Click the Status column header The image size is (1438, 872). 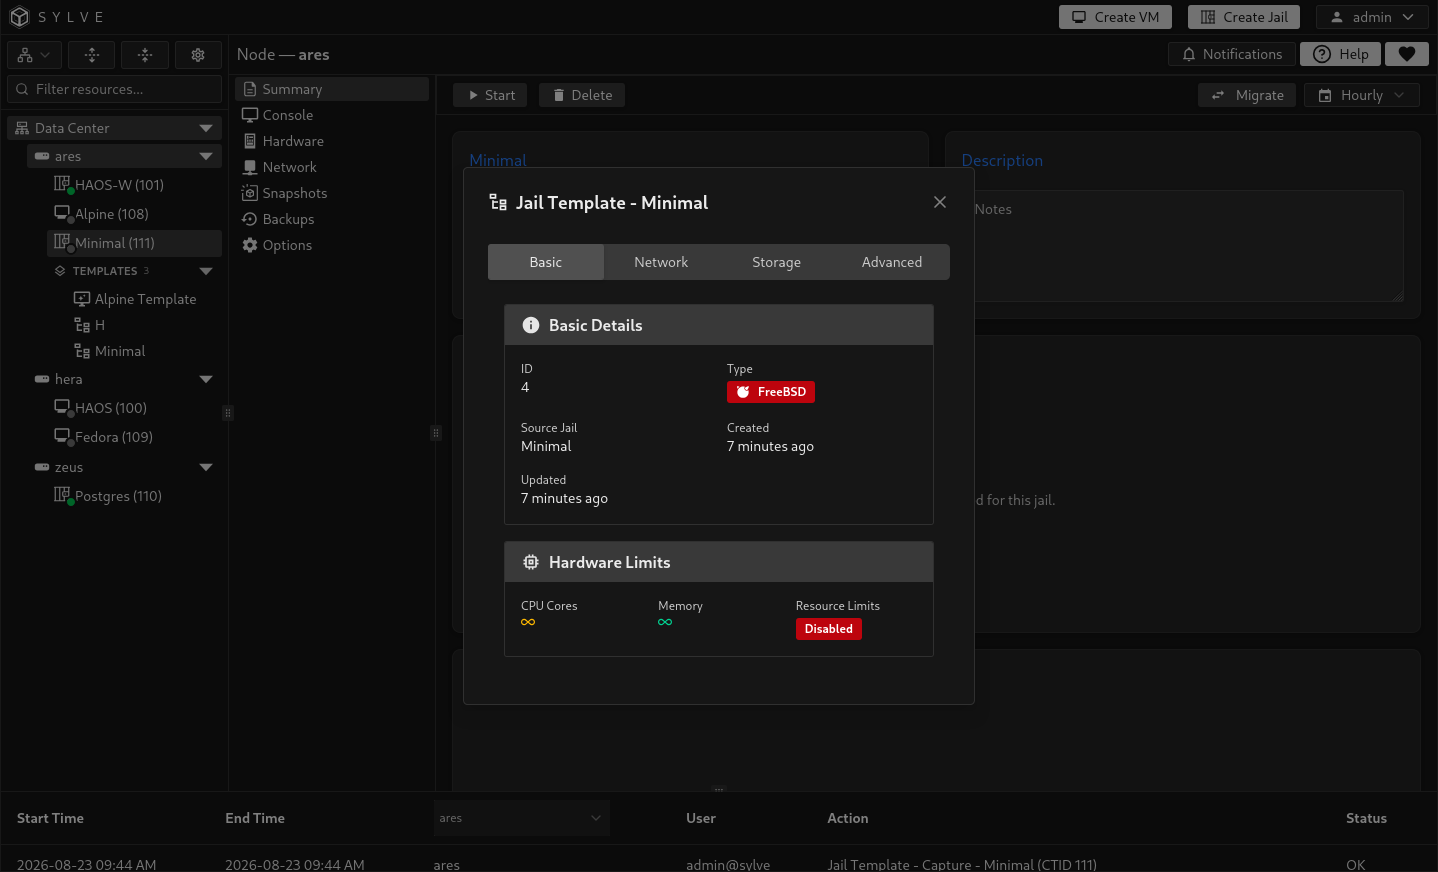pos(1366,818)
